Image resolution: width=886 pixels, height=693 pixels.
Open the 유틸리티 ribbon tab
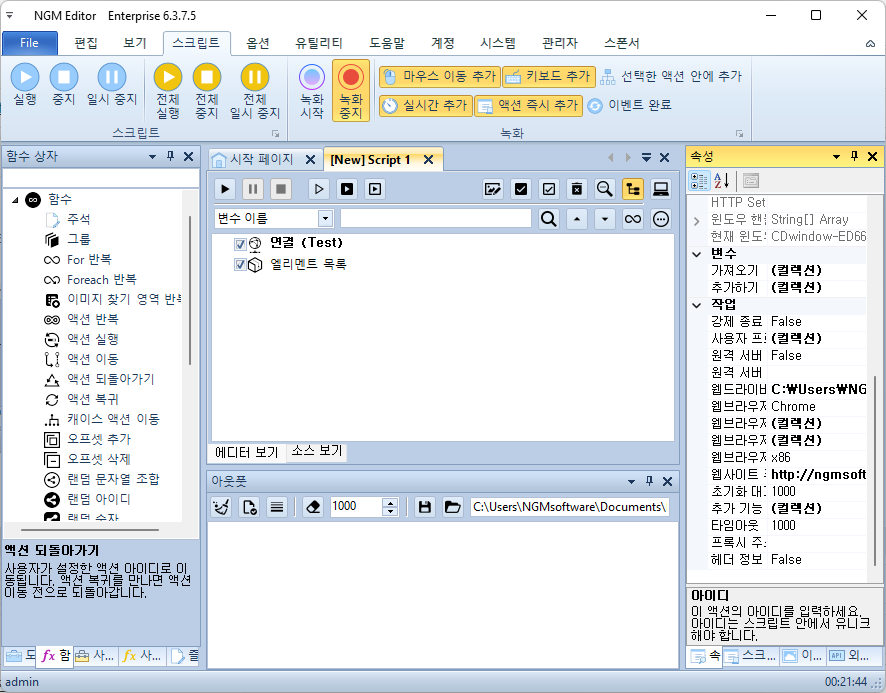pos(319,43)
